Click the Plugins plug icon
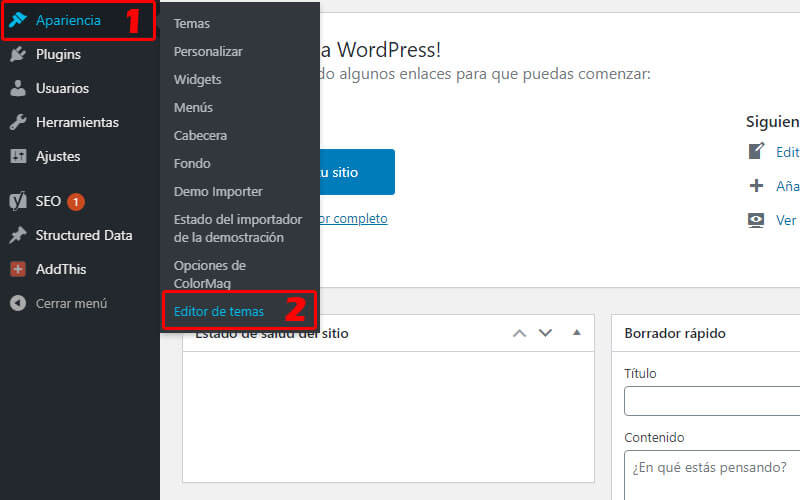Screen dimensions: 800x500 tap(18, 54)
